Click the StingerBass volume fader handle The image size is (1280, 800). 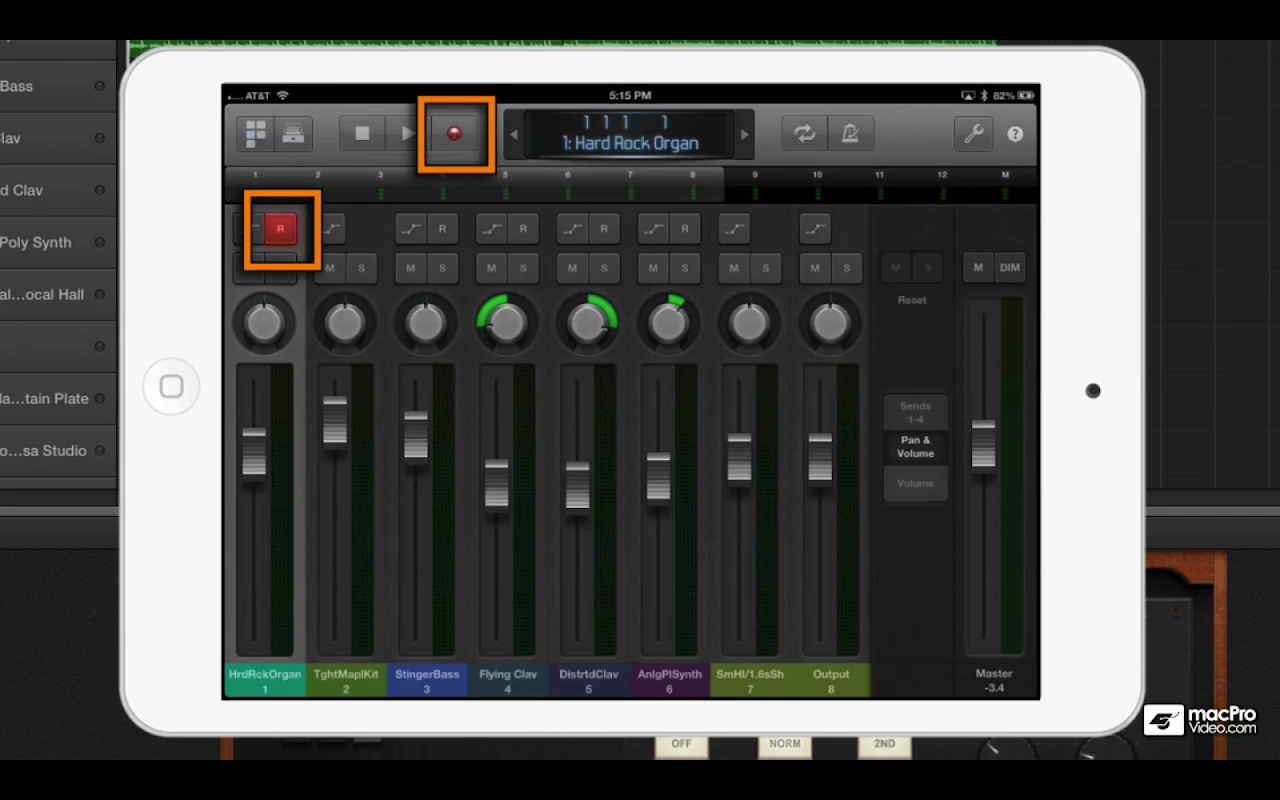[416, 435]
